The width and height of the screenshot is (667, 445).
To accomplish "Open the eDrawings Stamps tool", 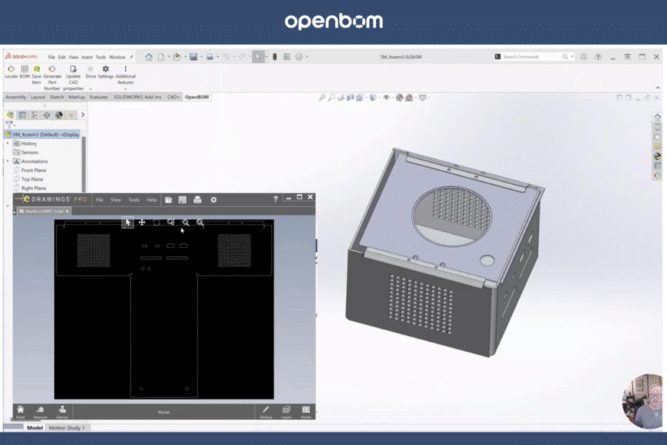I will pos(62,409).
